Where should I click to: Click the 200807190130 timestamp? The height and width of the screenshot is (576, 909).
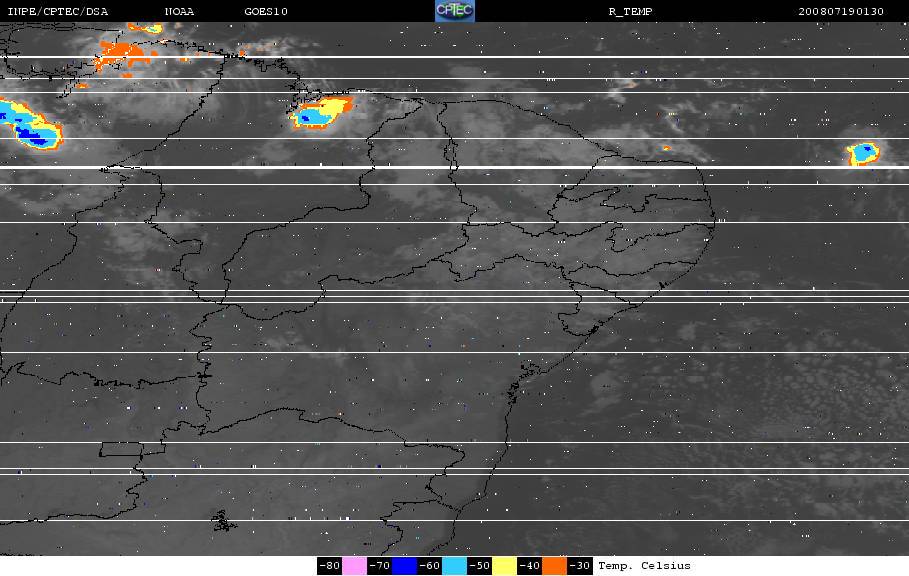[x=841, y=12]
